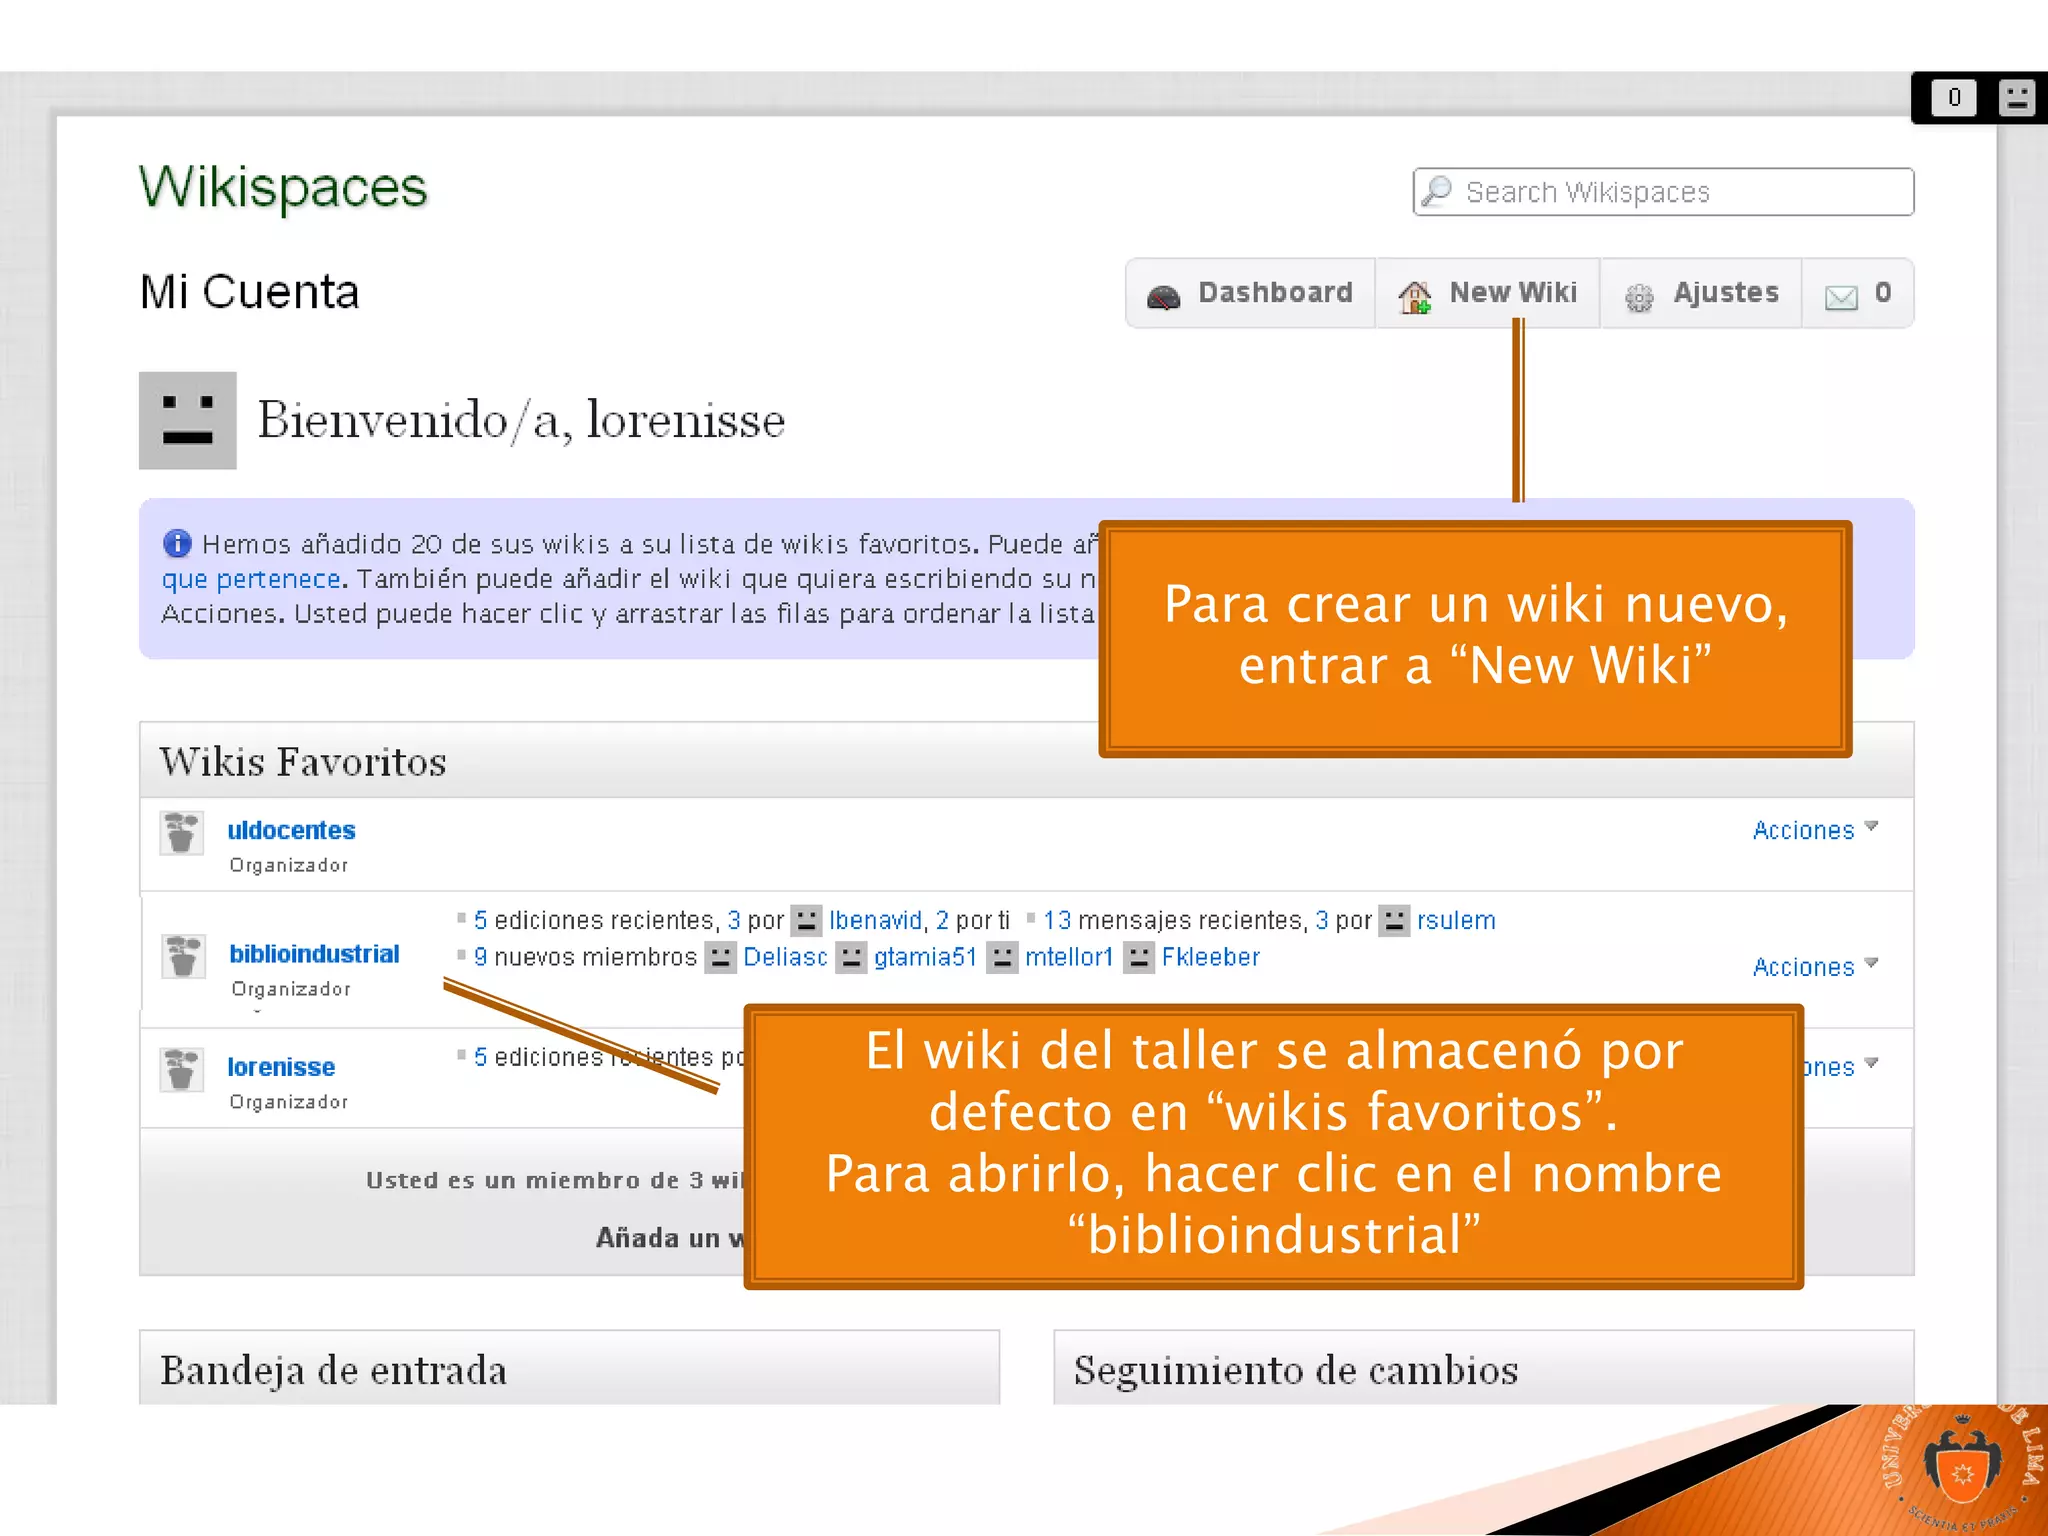Click the gtamia51 avatar icon
The height and width of the screenshot is (1536, 2048).
[851, 958]
